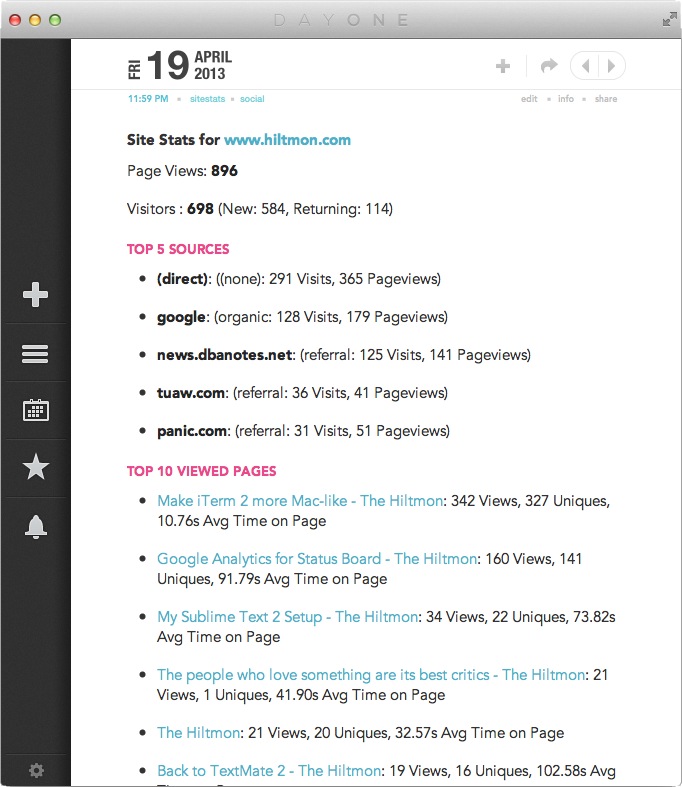This screenshot has width=682, height=787.
Task: Open Make iTerm 2 more Mac-like link
Action: 300,501
